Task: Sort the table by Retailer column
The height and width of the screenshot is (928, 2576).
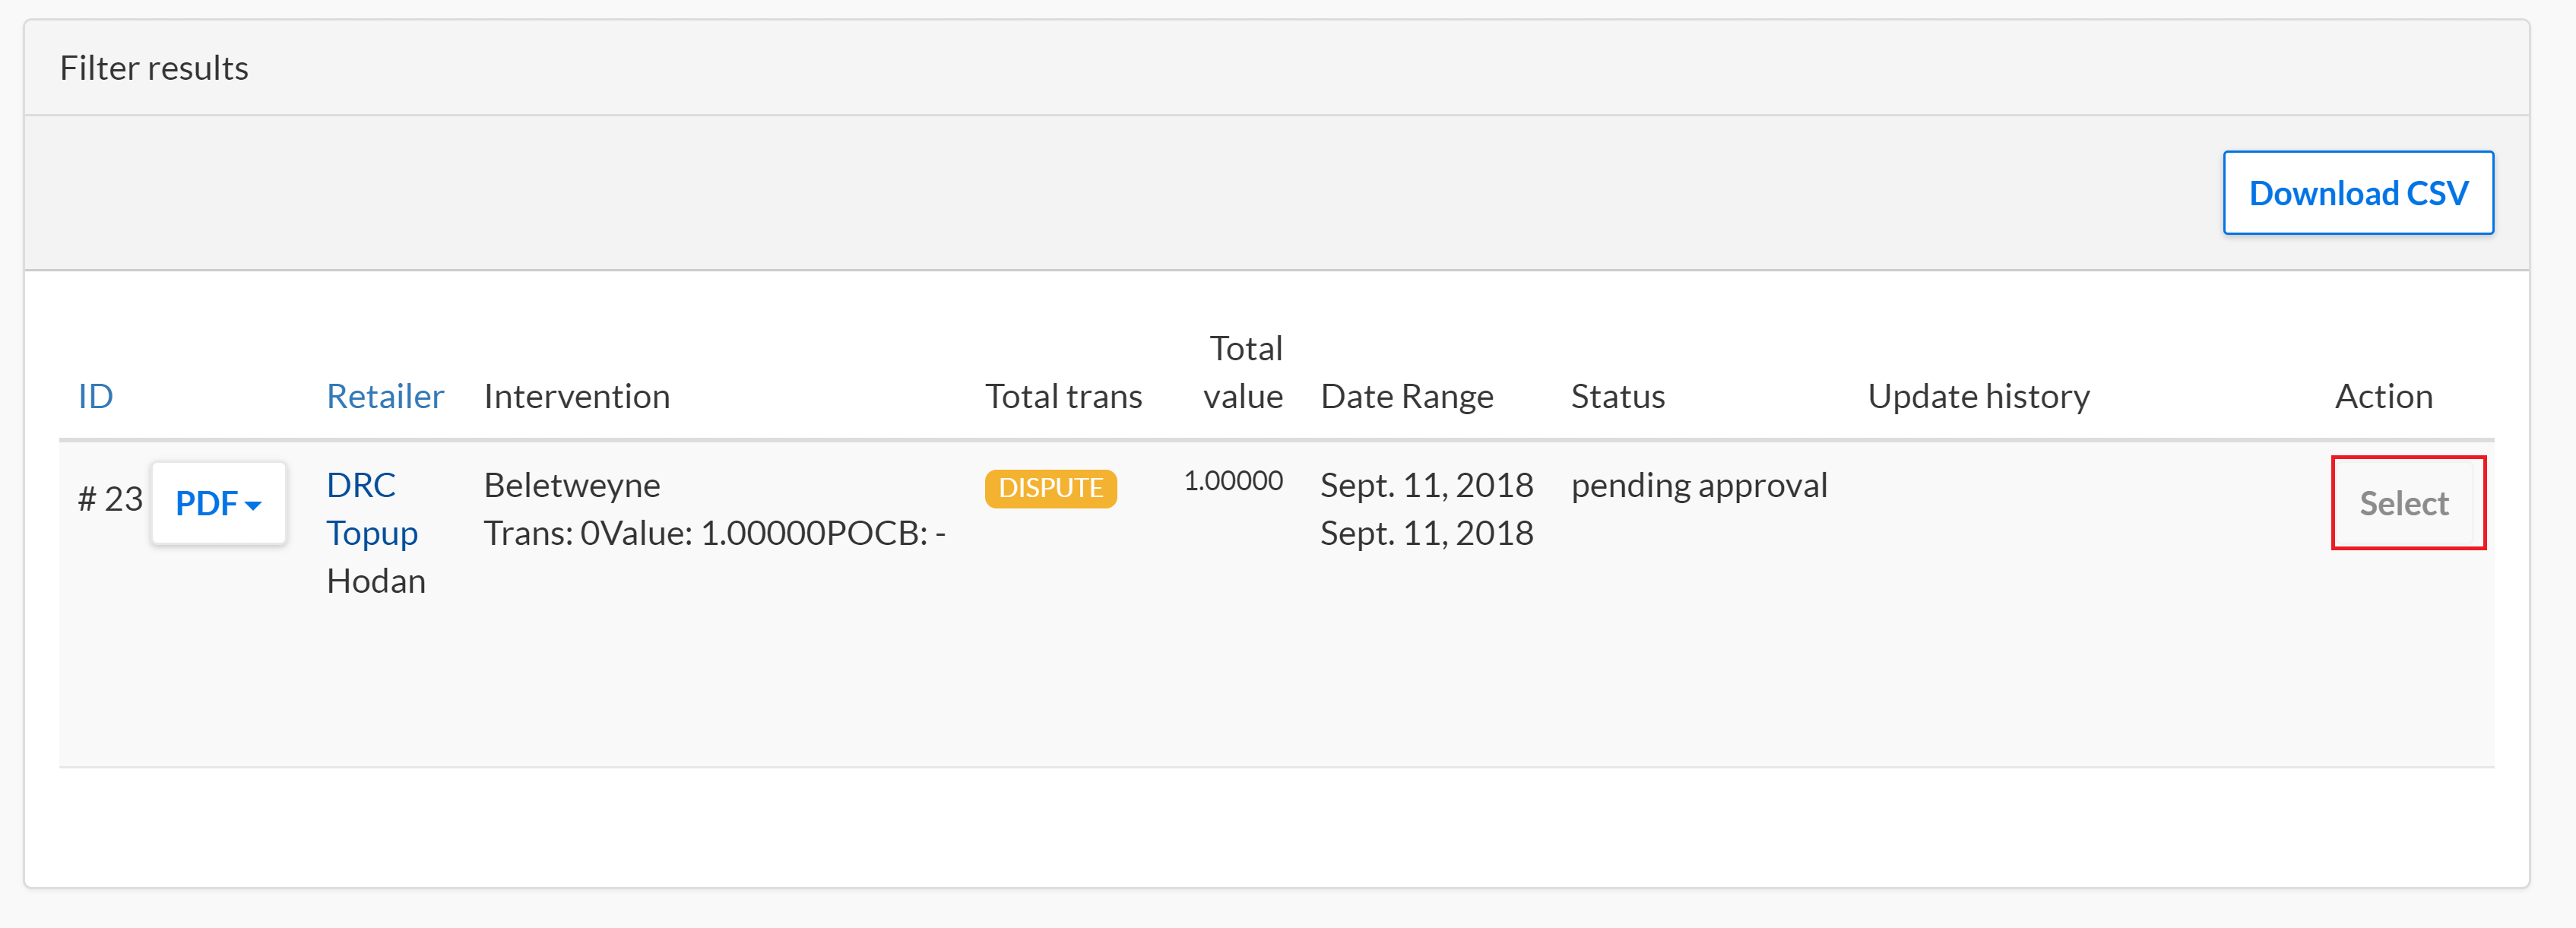Action: point(385,396)
